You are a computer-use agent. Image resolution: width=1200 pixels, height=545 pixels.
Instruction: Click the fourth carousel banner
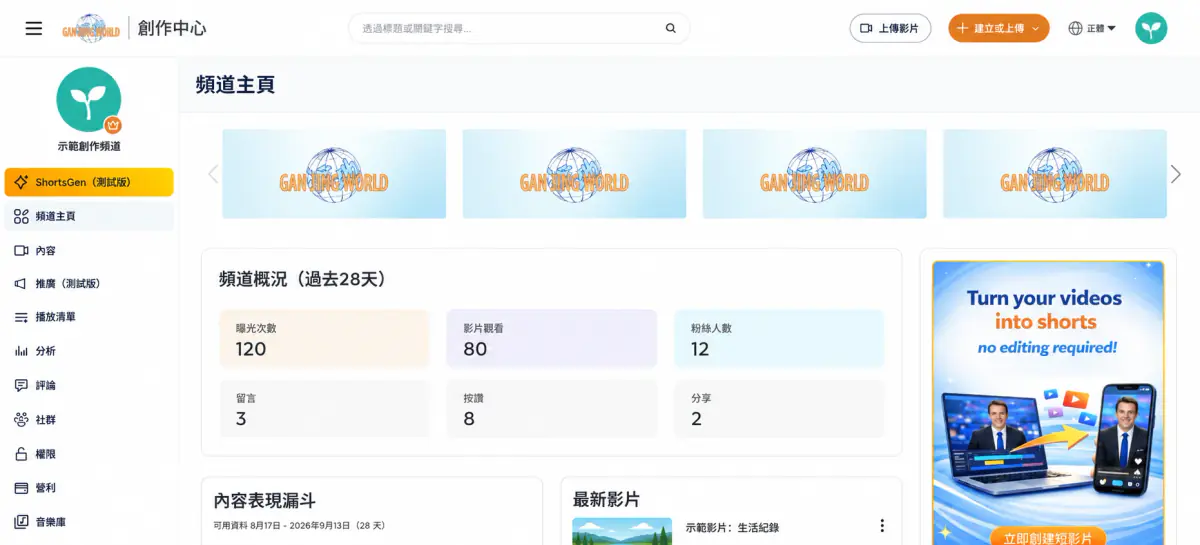(1055, 174)
